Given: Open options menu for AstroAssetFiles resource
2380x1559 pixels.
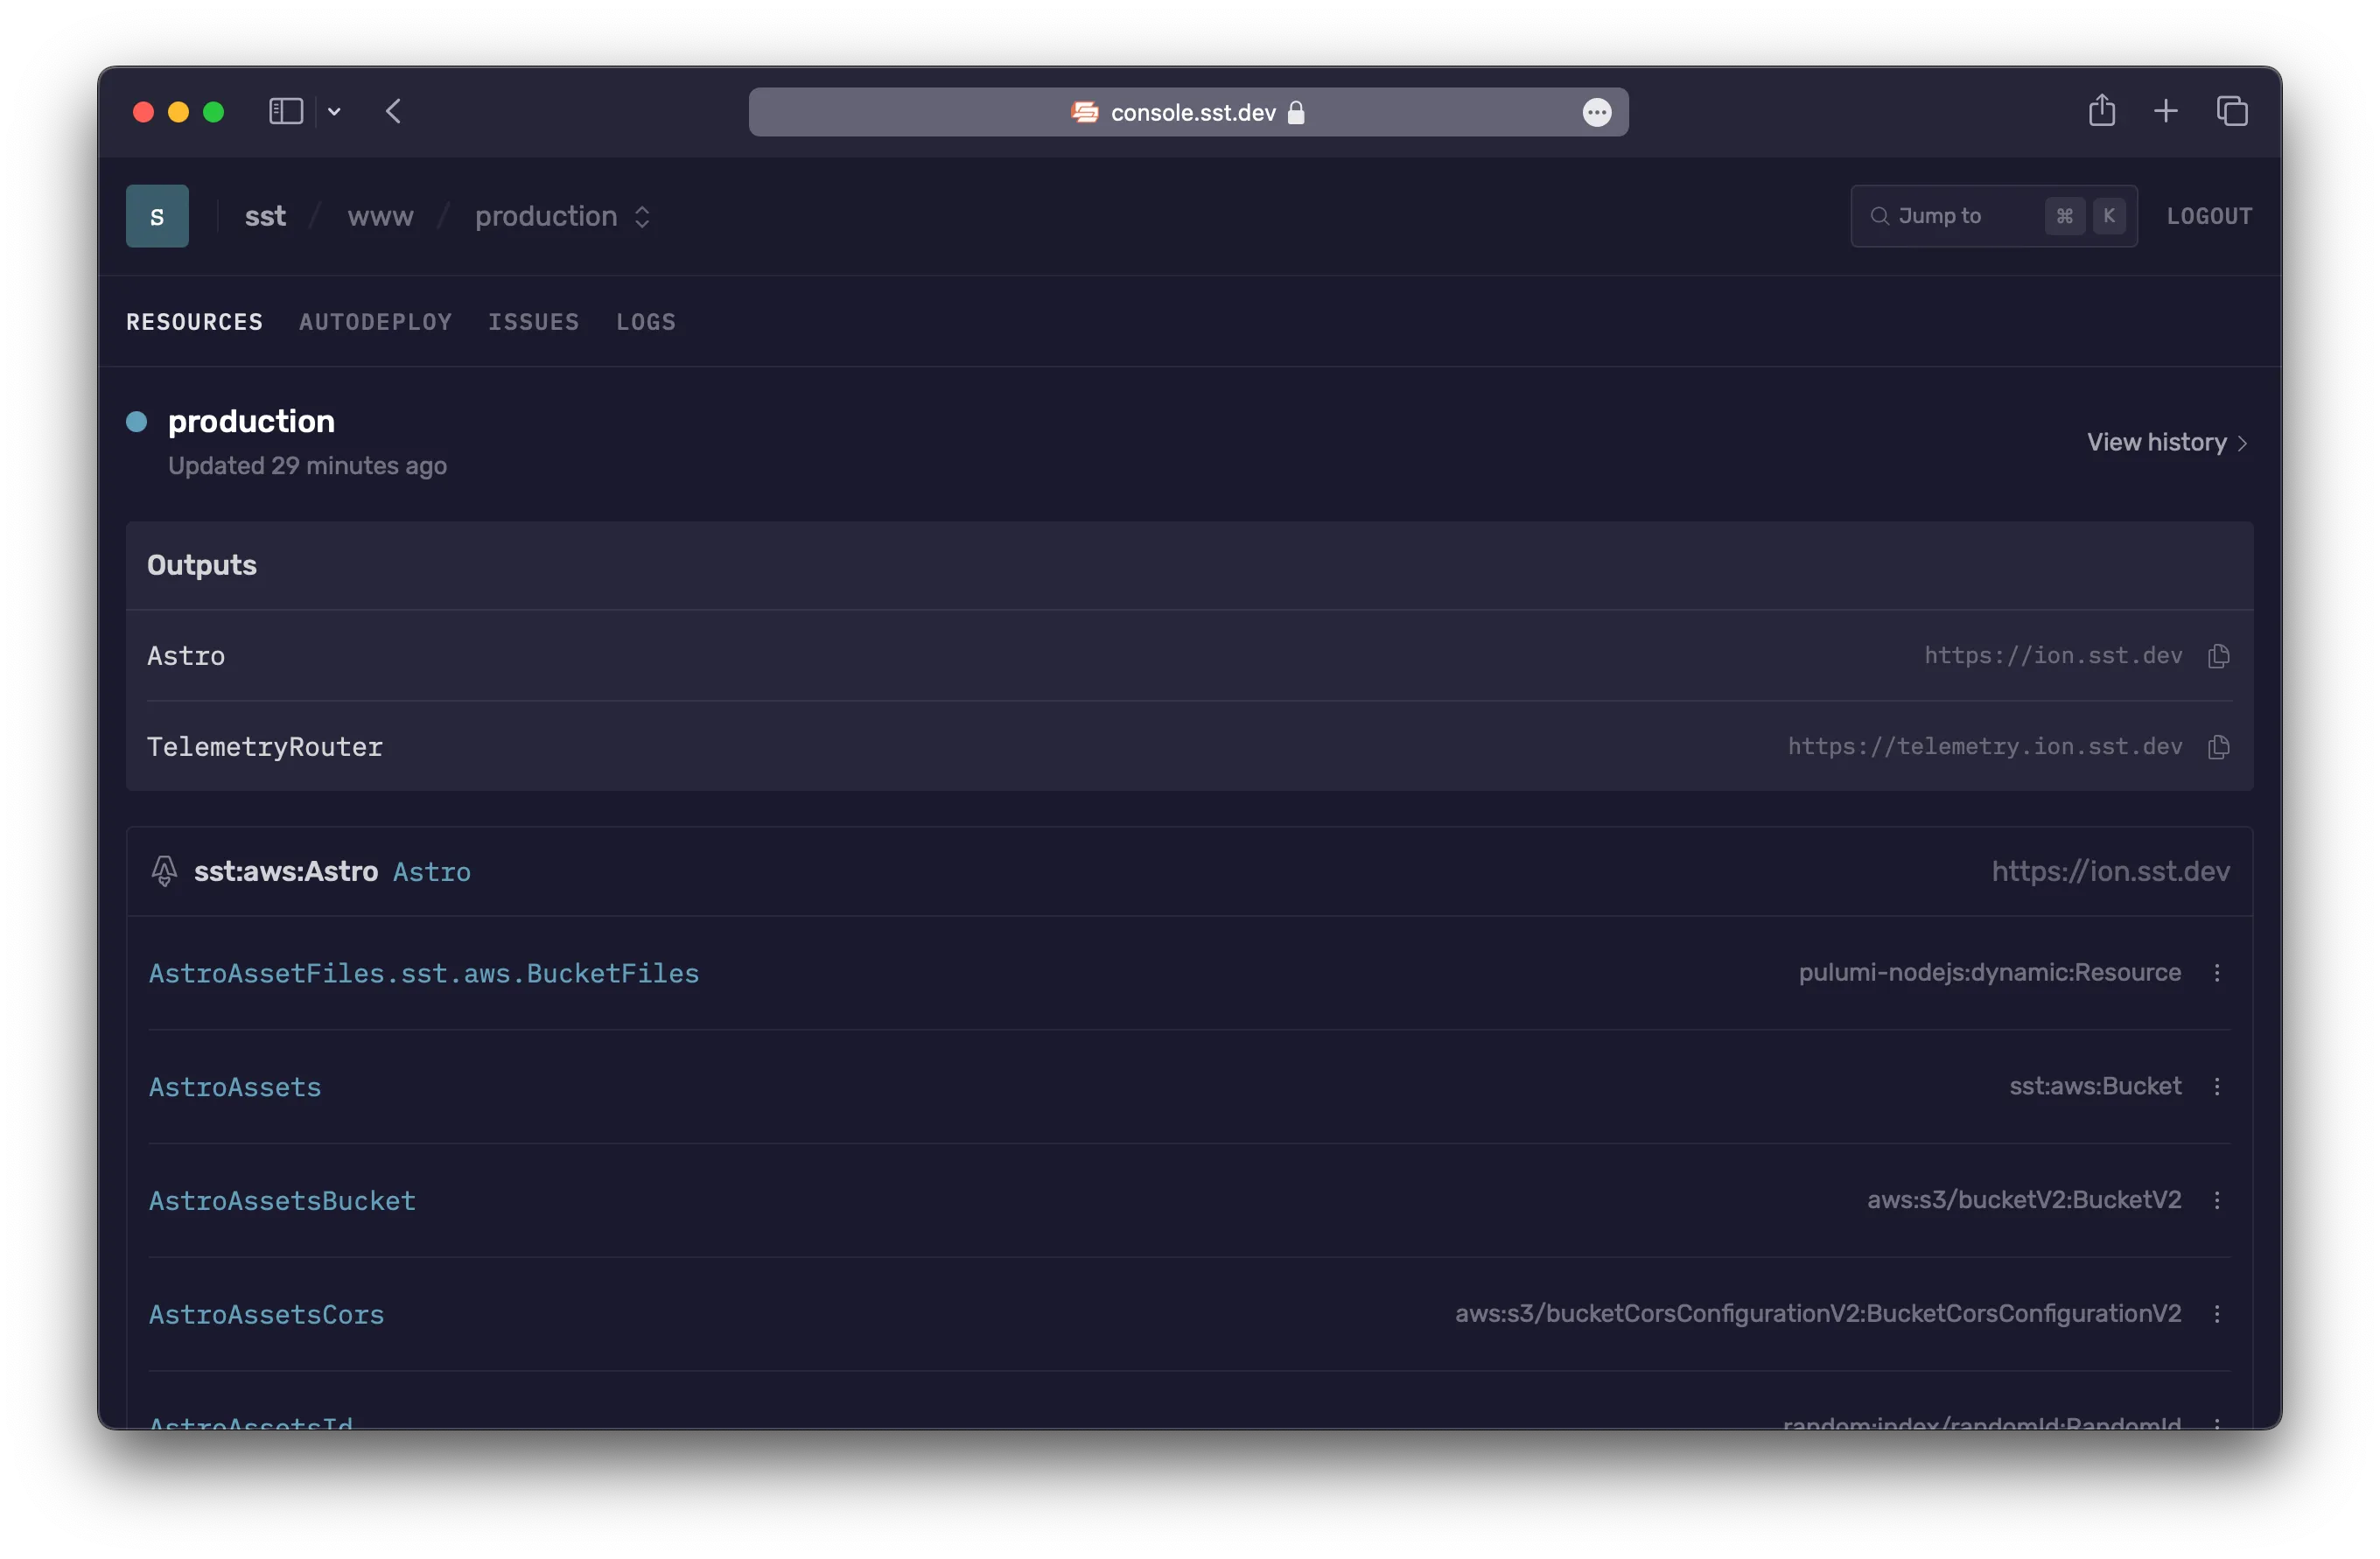Looking at the screenshot, I should pos(2217,973).
